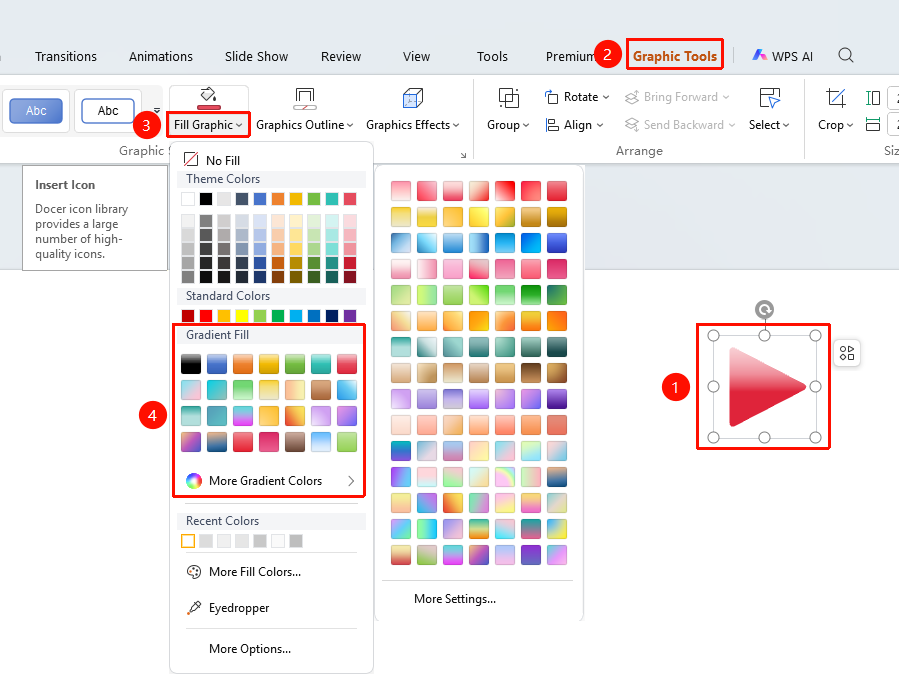Open the Animations tab

click(161, 56)
